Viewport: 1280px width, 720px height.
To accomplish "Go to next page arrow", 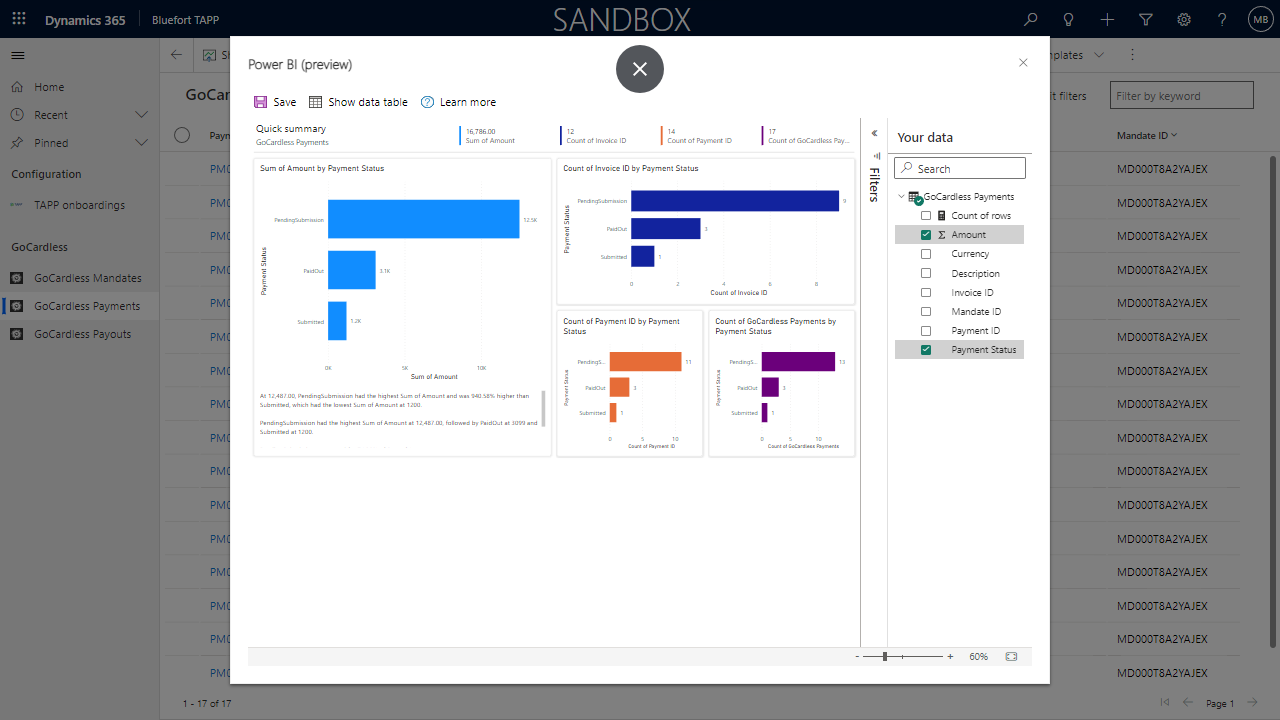I will tap(1251, 703).
